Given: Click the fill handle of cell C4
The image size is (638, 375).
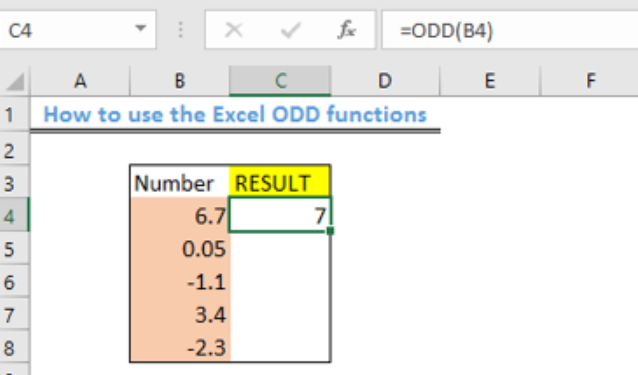Looking at the screenshot, I should click(330, 231).
